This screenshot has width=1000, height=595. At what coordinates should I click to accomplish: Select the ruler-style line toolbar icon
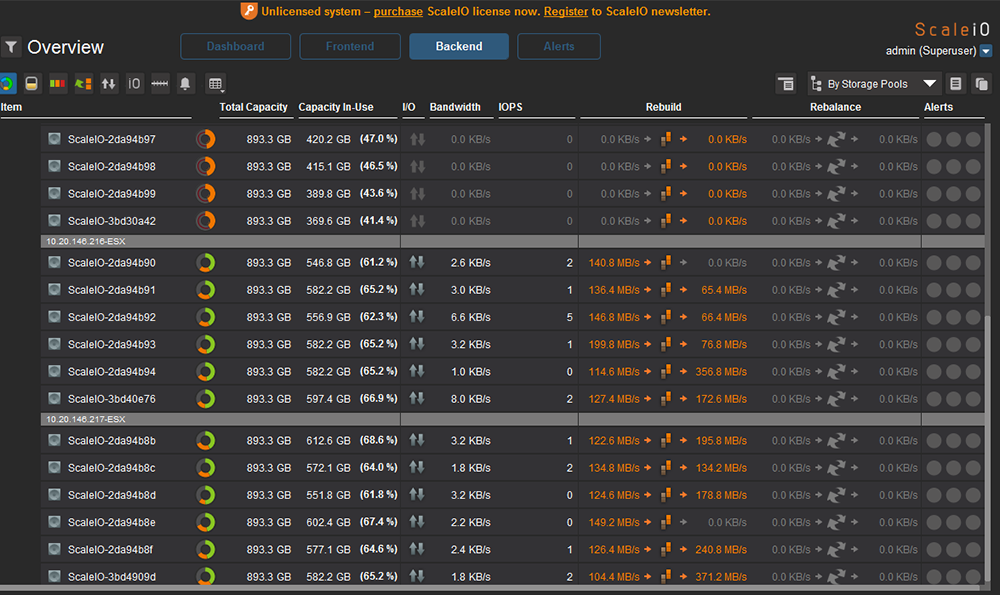click(159, 84)
